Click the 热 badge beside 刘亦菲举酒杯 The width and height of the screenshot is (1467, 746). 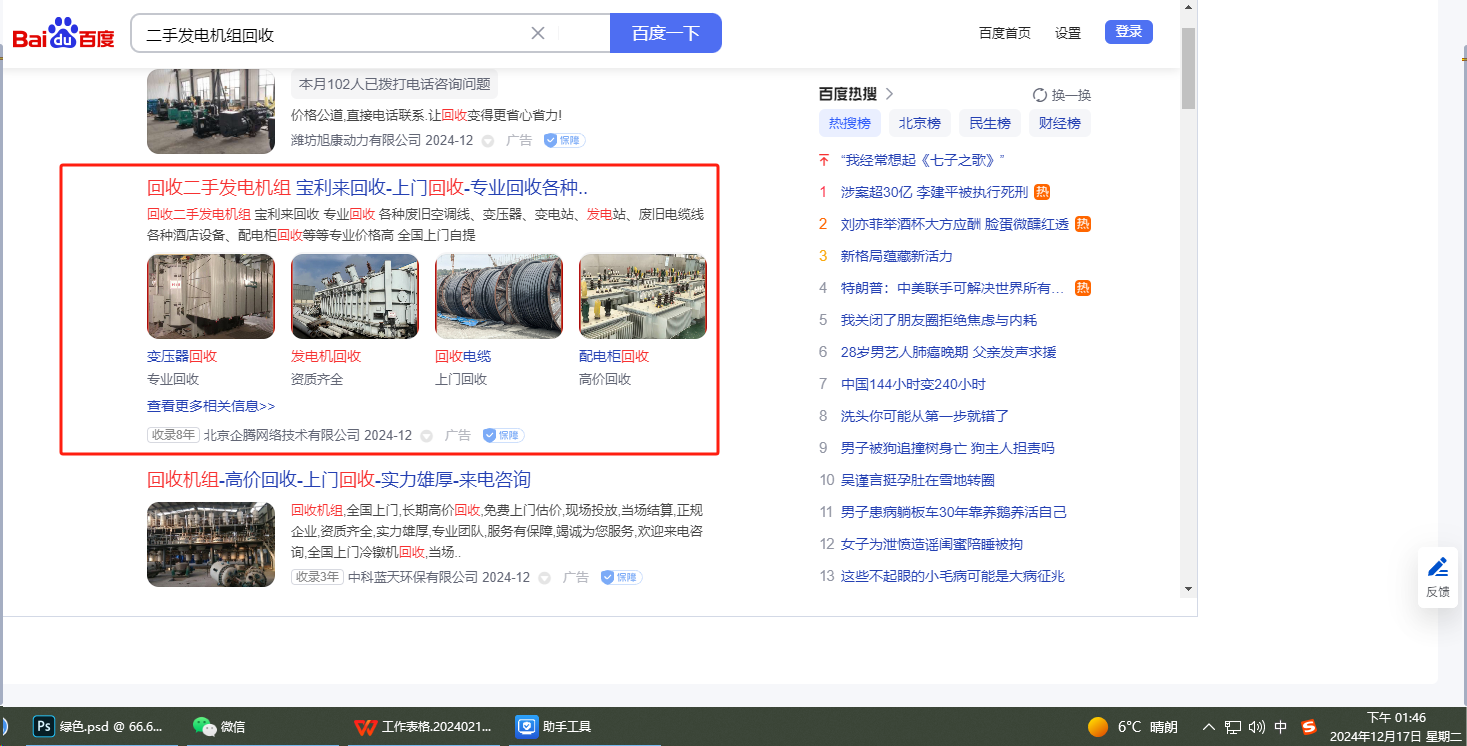point(1083,224)
